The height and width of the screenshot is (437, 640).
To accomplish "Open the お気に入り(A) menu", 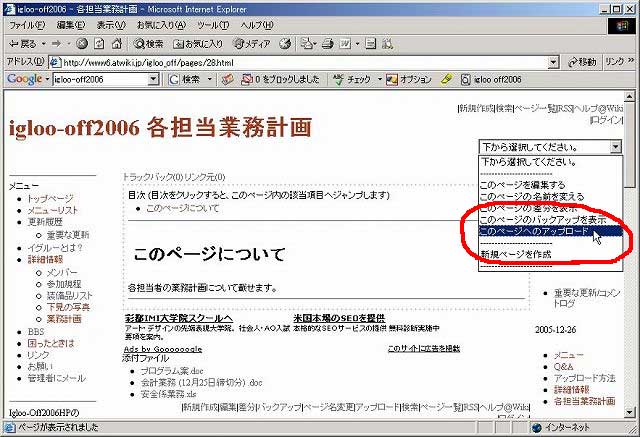I will (161, 25).
